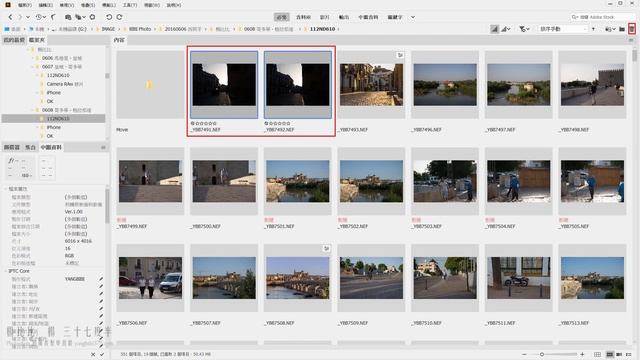The height and width of the screenshot is (360, 640).
Task: Switch to the Keywords workspace tab
Action: click(395, 17)
